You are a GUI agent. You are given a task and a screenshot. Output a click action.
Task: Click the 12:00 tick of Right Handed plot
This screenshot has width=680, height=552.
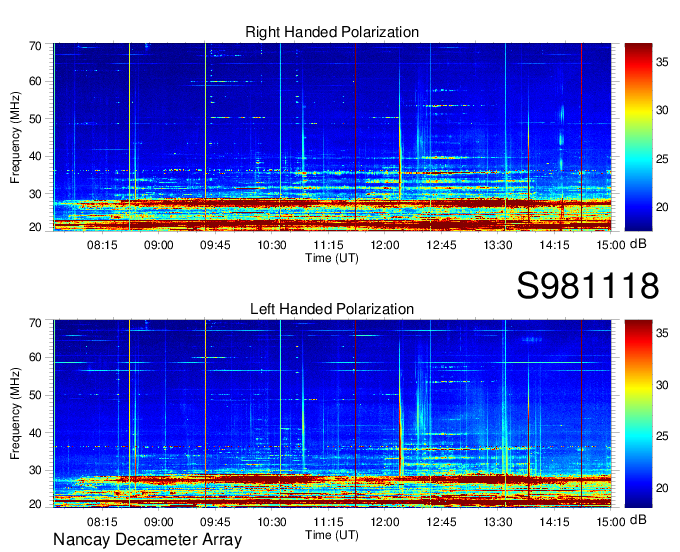[x=385, y=245]
